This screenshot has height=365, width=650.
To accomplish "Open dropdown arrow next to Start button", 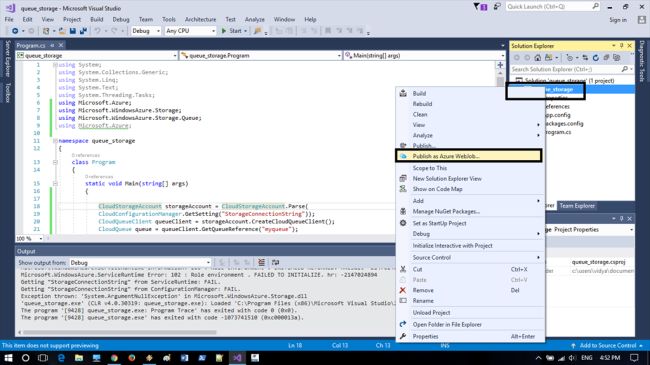I will (x=245, y=31).
